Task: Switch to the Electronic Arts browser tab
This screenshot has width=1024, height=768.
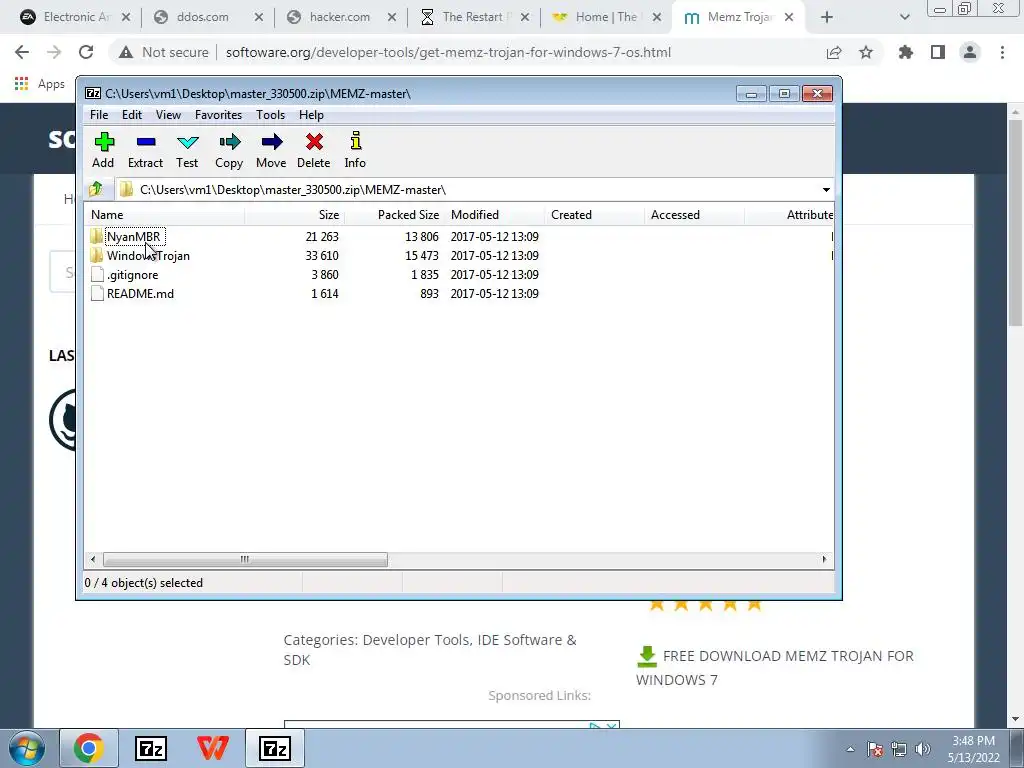Action: coord(74,17)
